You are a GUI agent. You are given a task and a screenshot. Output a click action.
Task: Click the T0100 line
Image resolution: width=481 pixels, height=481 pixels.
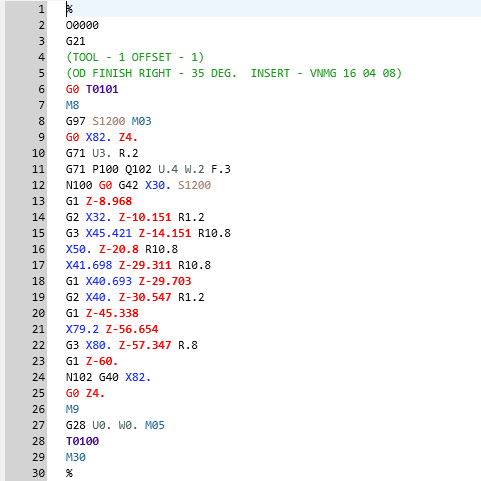pyautogui.click(x=82, y=441)
